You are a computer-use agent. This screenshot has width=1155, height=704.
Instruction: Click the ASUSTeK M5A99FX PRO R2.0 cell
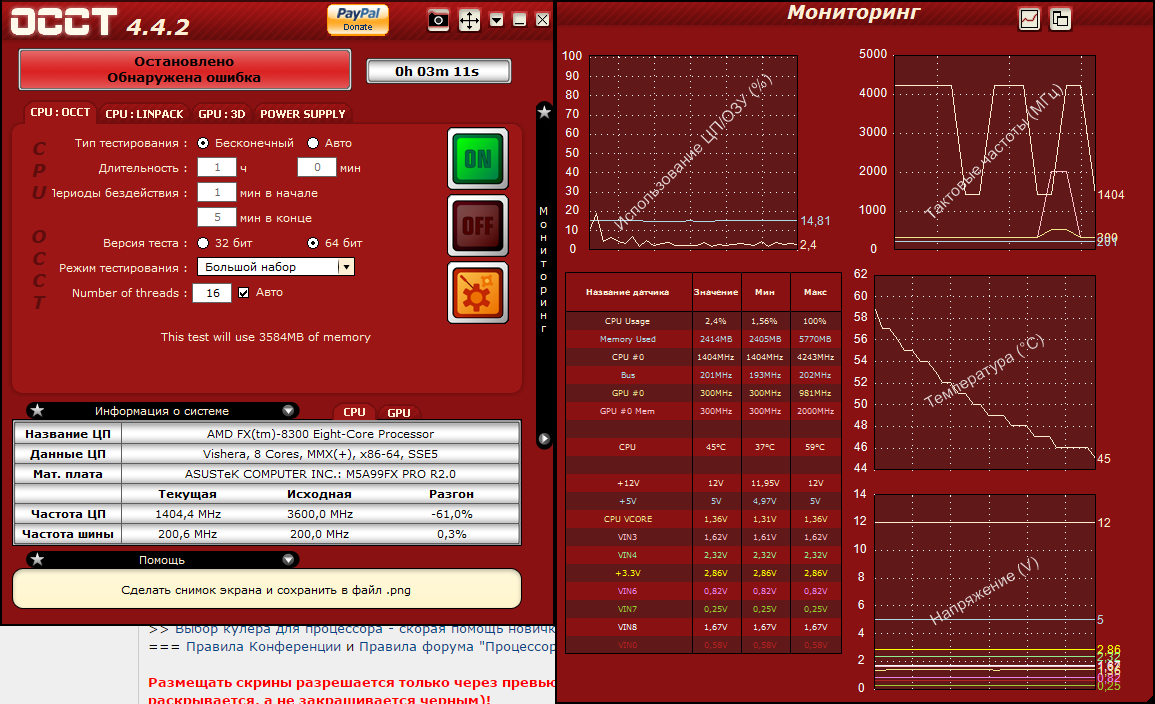320,474
